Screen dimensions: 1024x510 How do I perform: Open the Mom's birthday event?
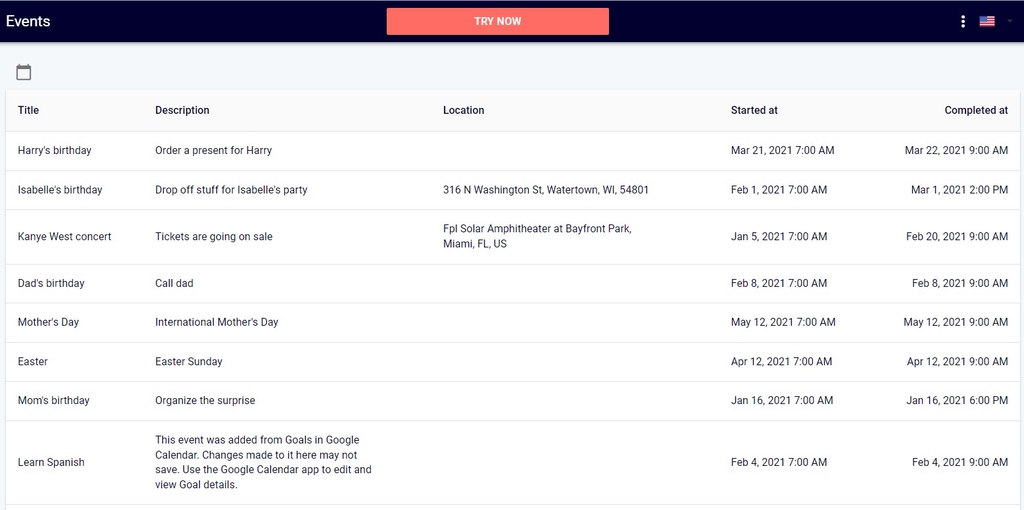click(x=513, y=401)
